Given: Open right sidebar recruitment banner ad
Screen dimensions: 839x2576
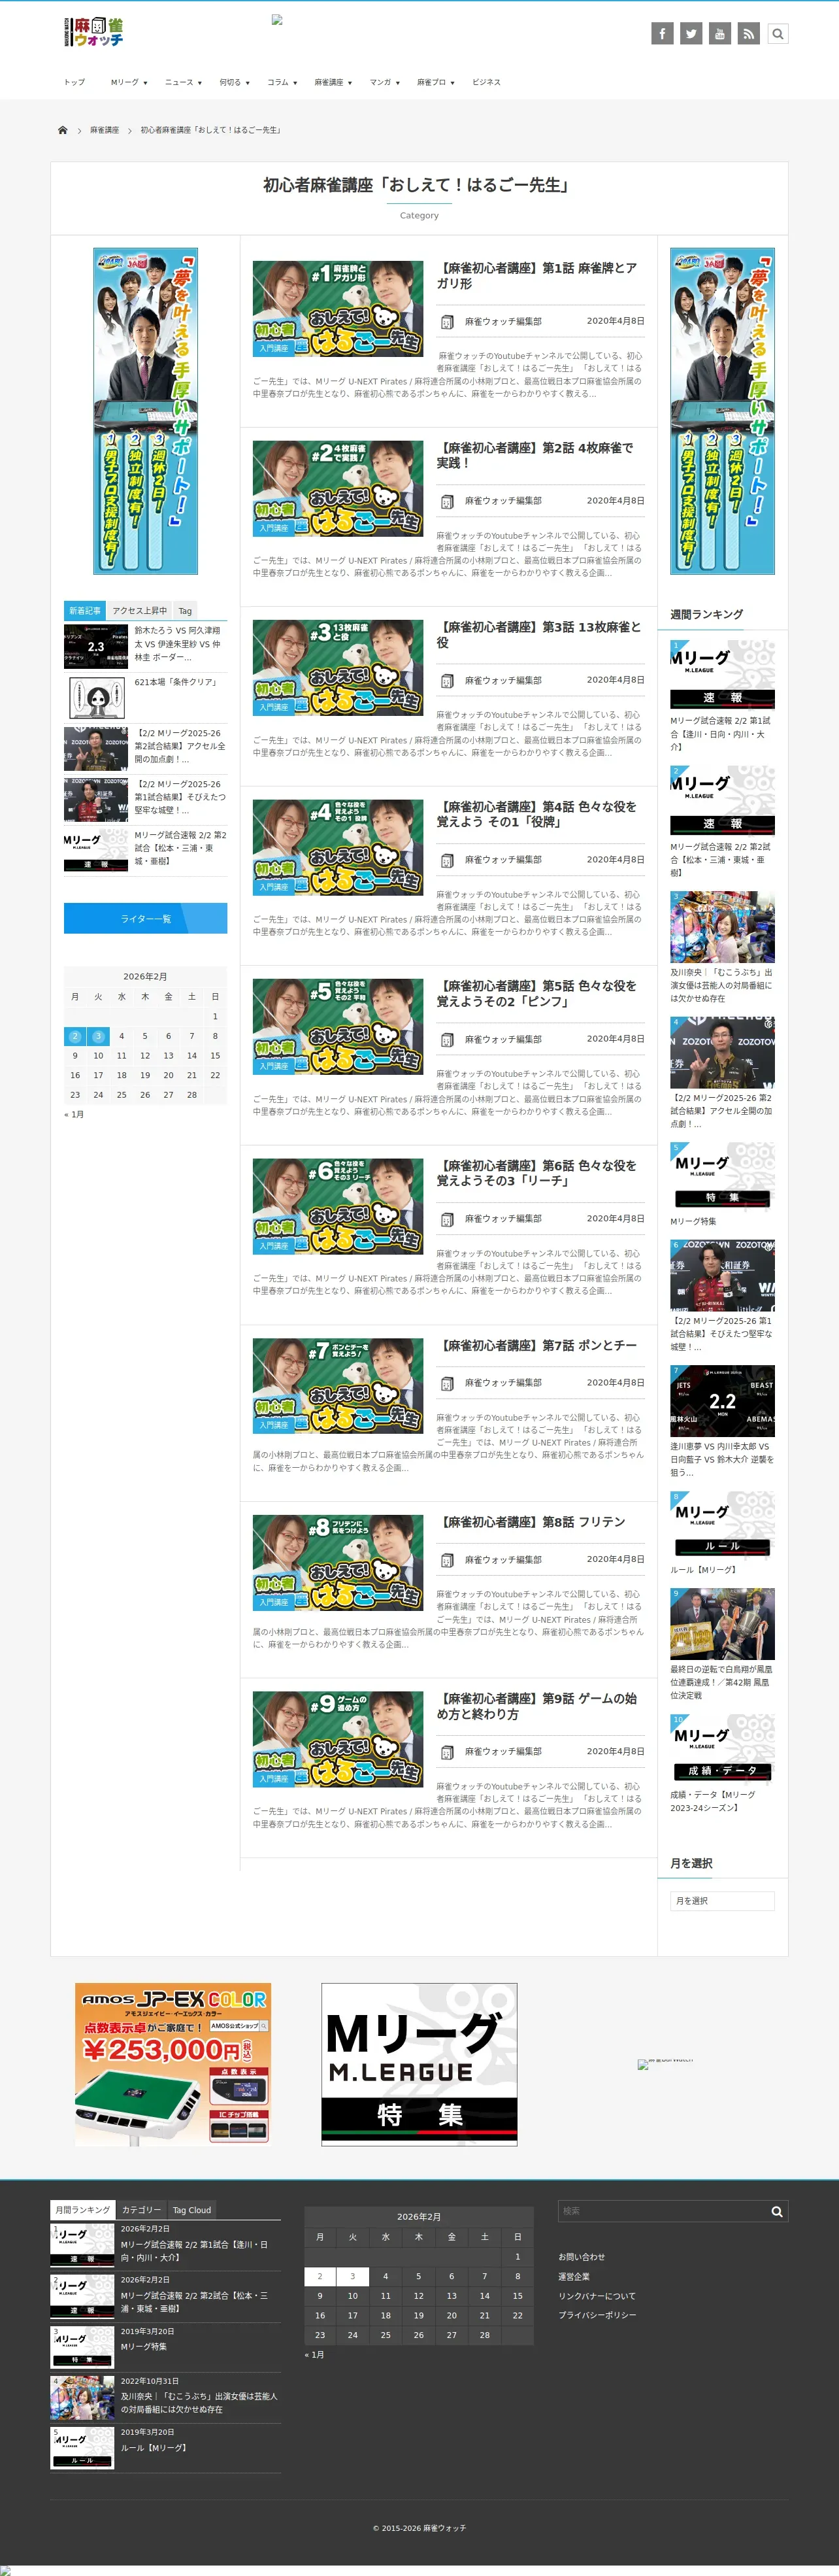Looking at the screenshot, I should [x=722, y=411].
